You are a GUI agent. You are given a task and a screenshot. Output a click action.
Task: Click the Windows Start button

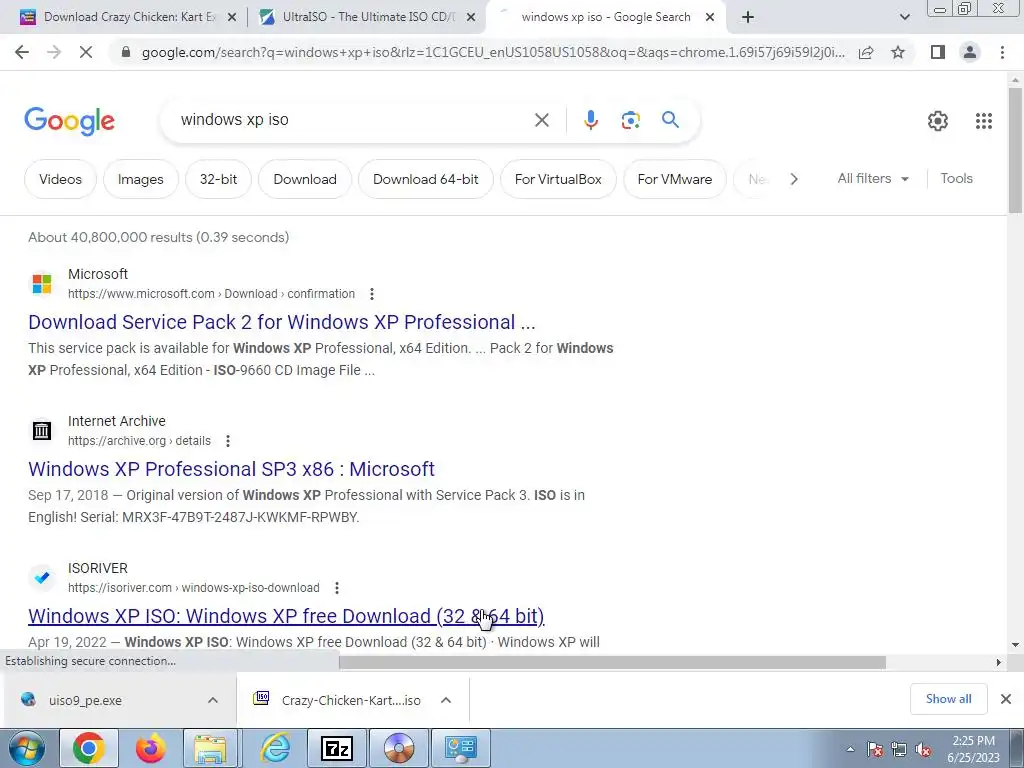[27, 748]
